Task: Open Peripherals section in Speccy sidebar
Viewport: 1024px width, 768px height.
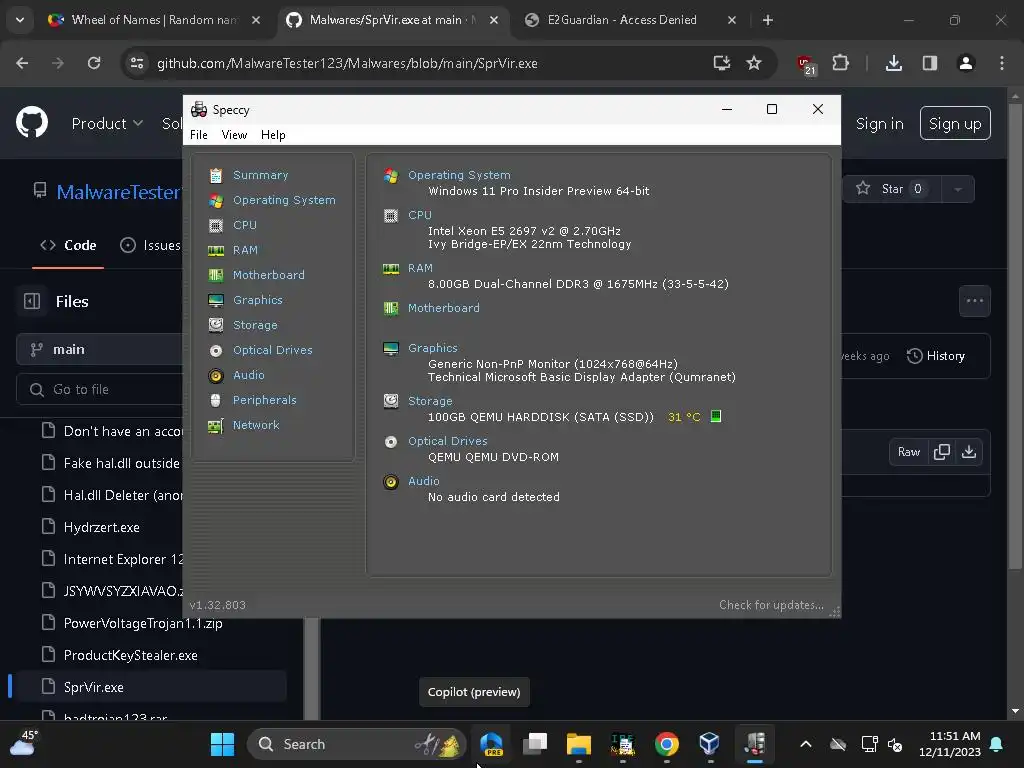Action: pos(264,400)
